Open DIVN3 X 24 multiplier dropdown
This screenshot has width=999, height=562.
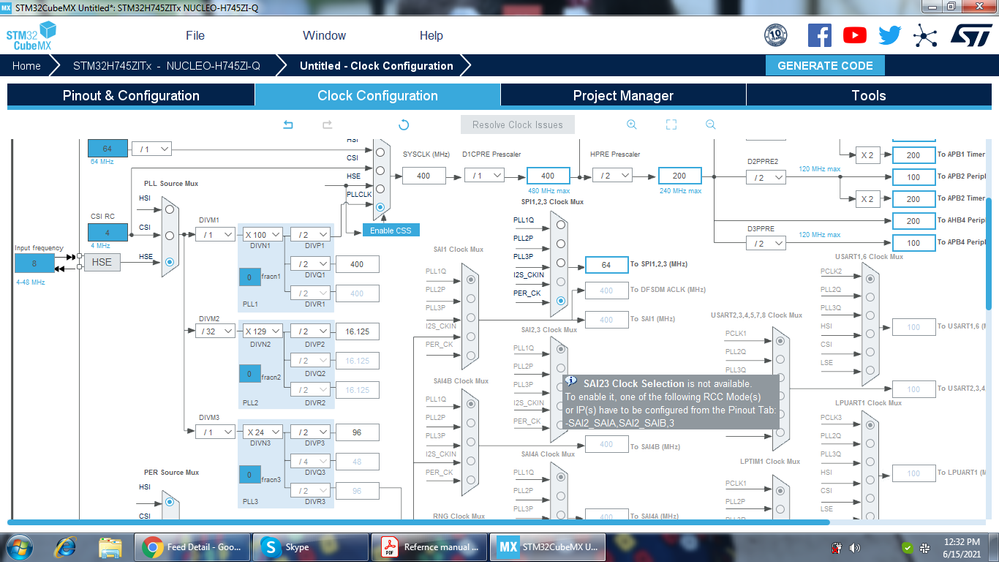(262, 432)
